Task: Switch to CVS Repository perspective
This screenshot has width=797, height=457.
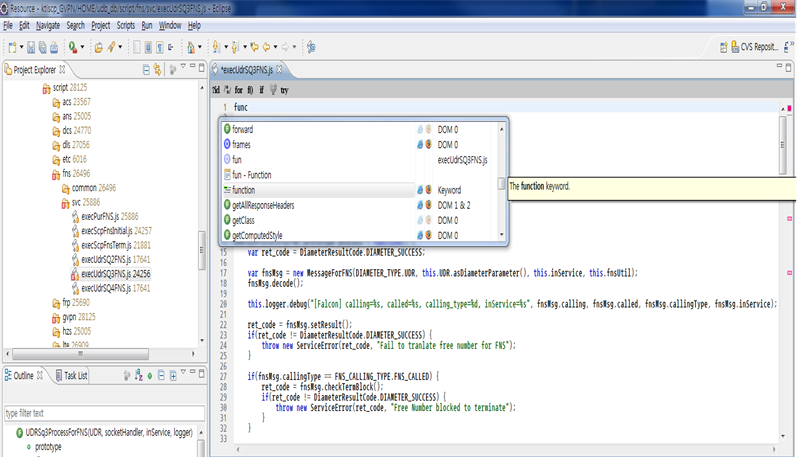Action: click(x=754, y=47)
